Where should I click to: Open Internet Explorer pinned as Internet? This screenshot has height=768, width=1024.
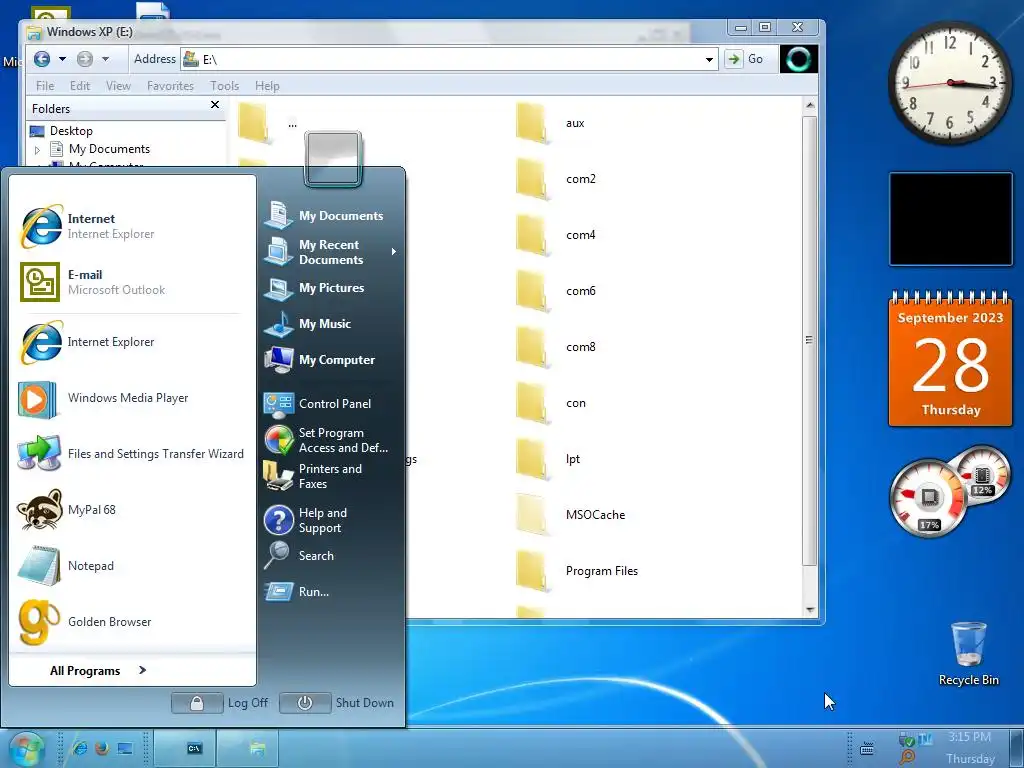coord(131,226)
